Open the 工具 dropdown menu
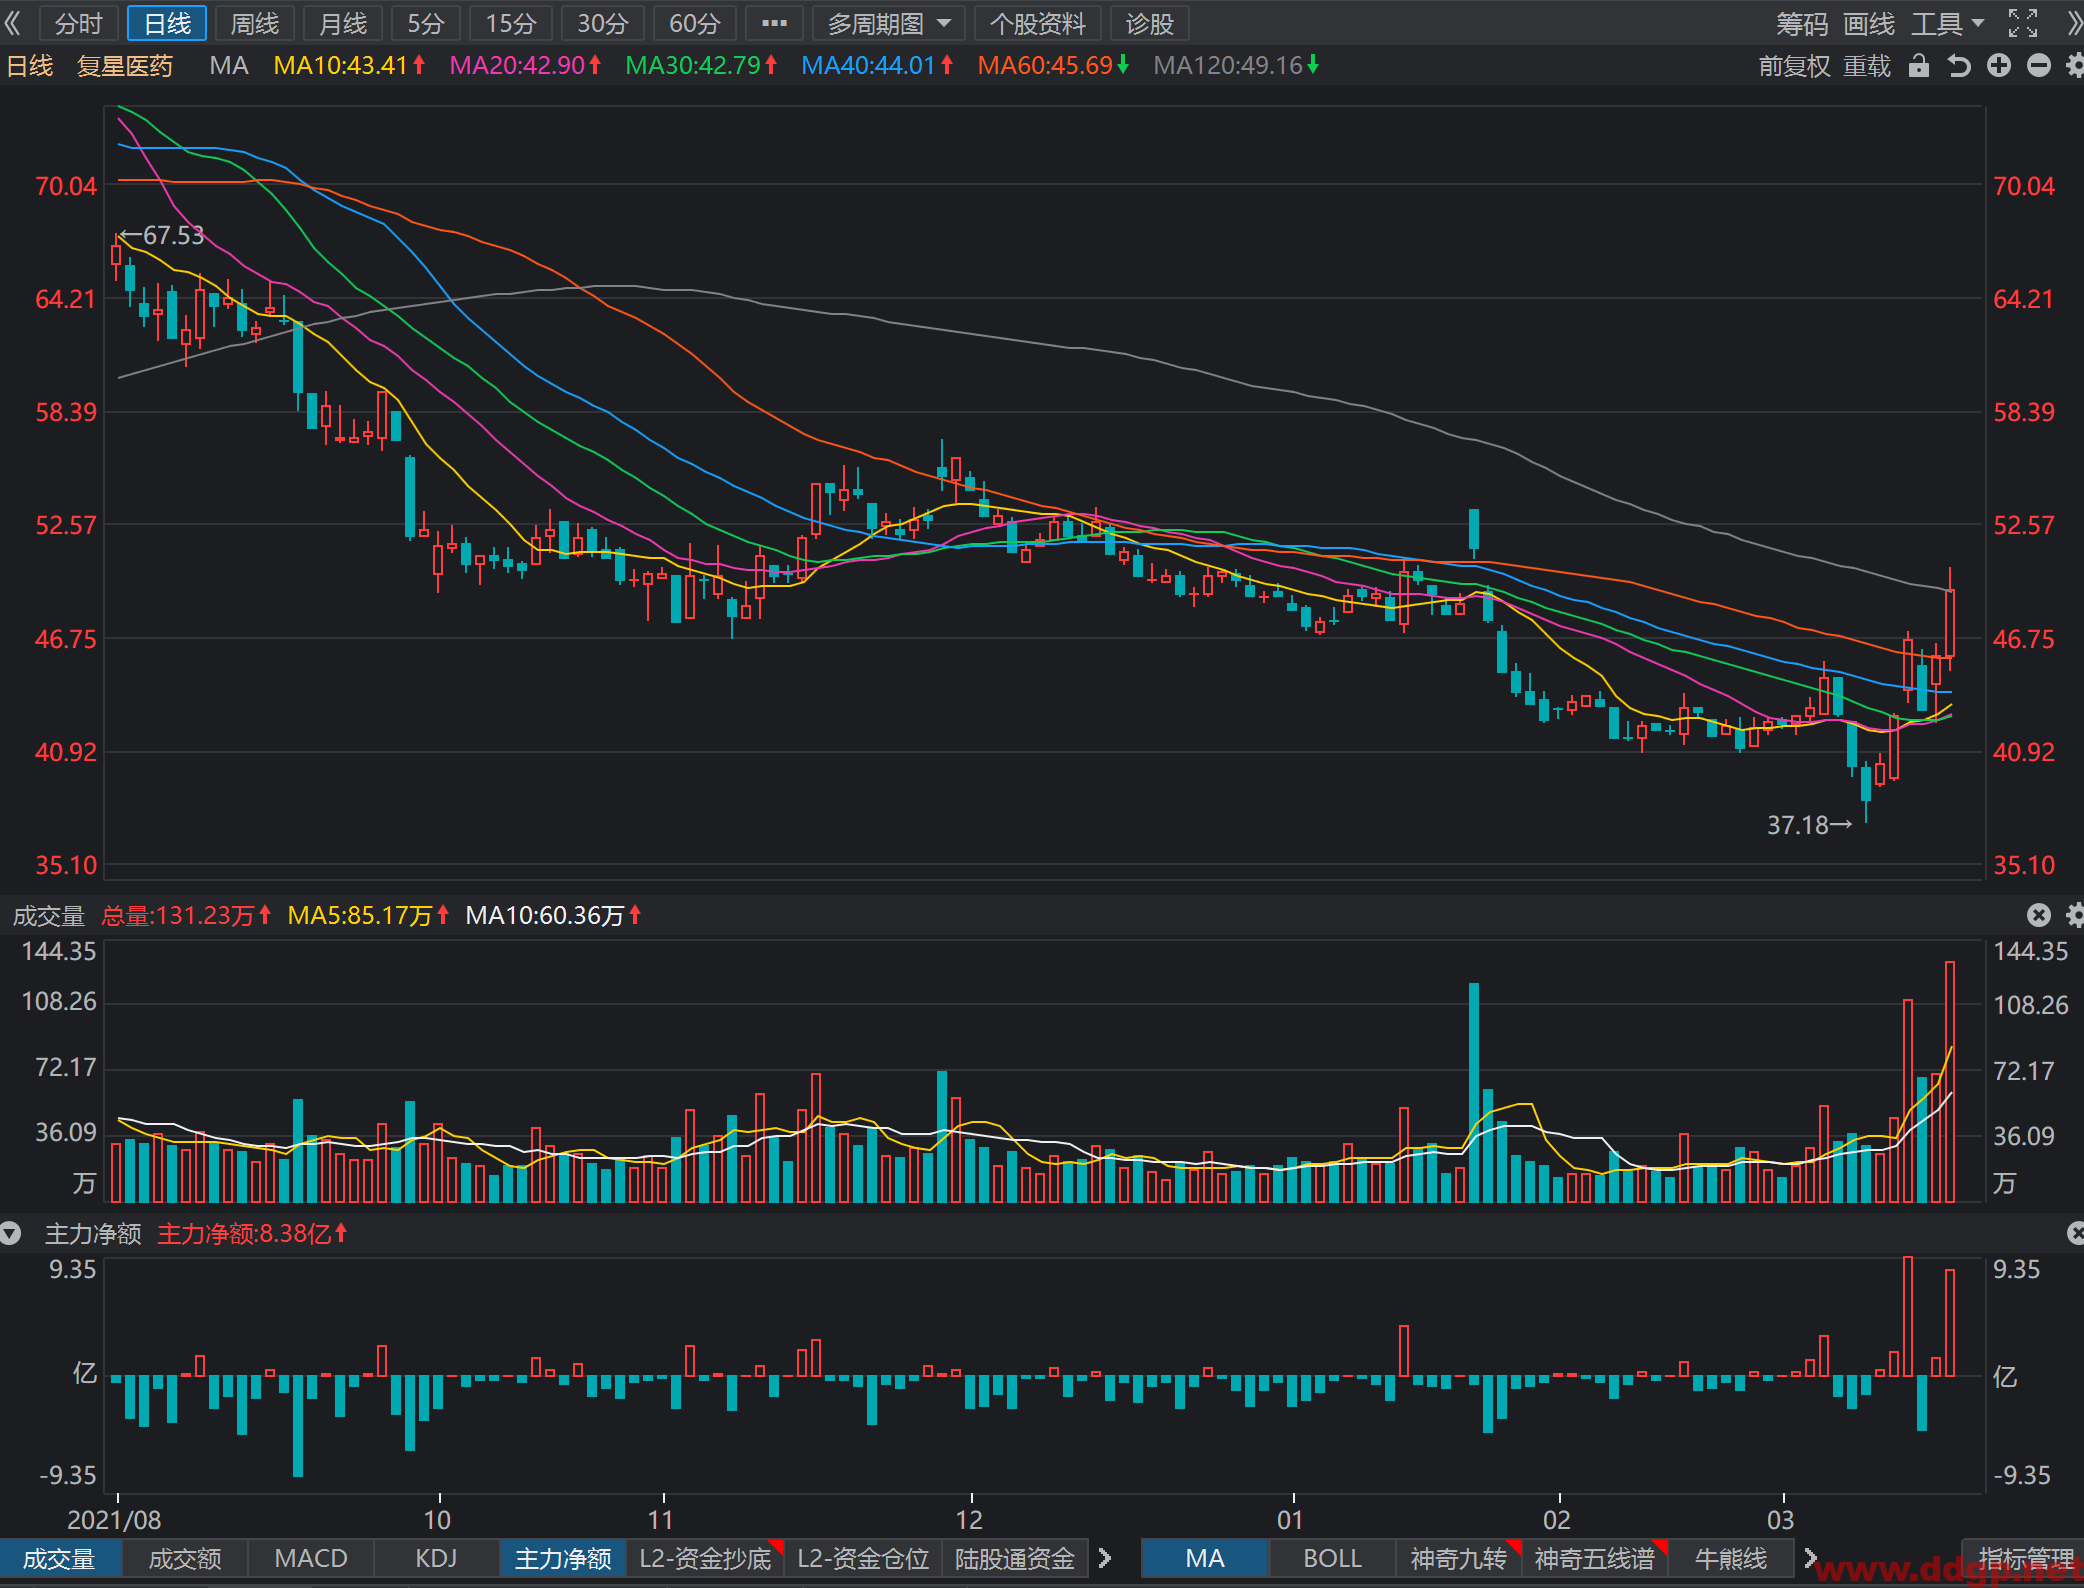 (1947, 23)
